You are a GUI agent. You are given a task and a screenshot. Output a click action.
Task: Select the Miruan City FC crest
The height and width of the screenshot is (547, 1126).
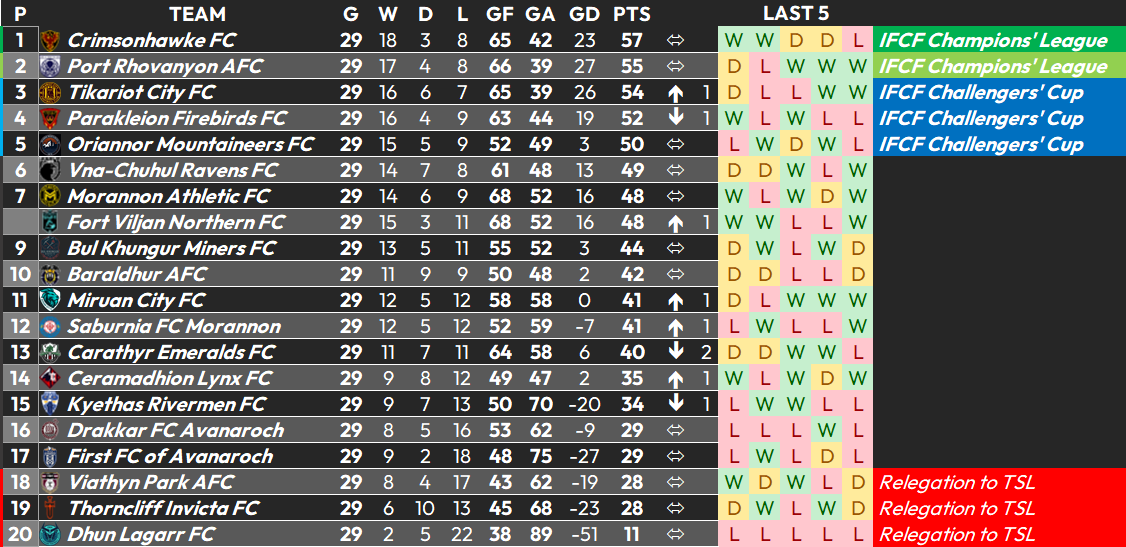[50, 300]
